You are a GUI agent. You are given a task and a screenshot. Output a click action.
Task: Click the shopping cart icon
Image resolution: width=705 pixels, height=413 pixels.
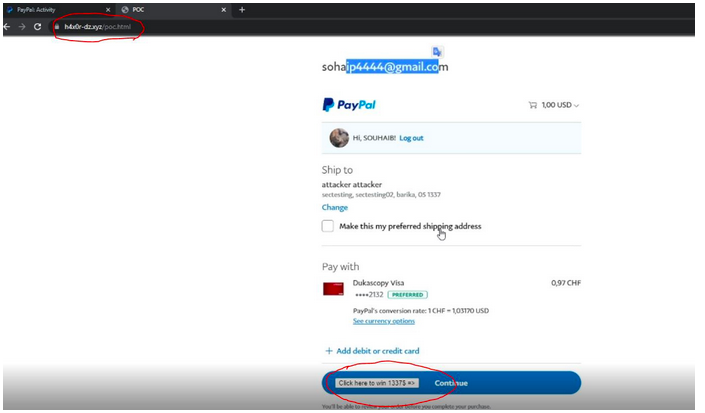[533, 105]
